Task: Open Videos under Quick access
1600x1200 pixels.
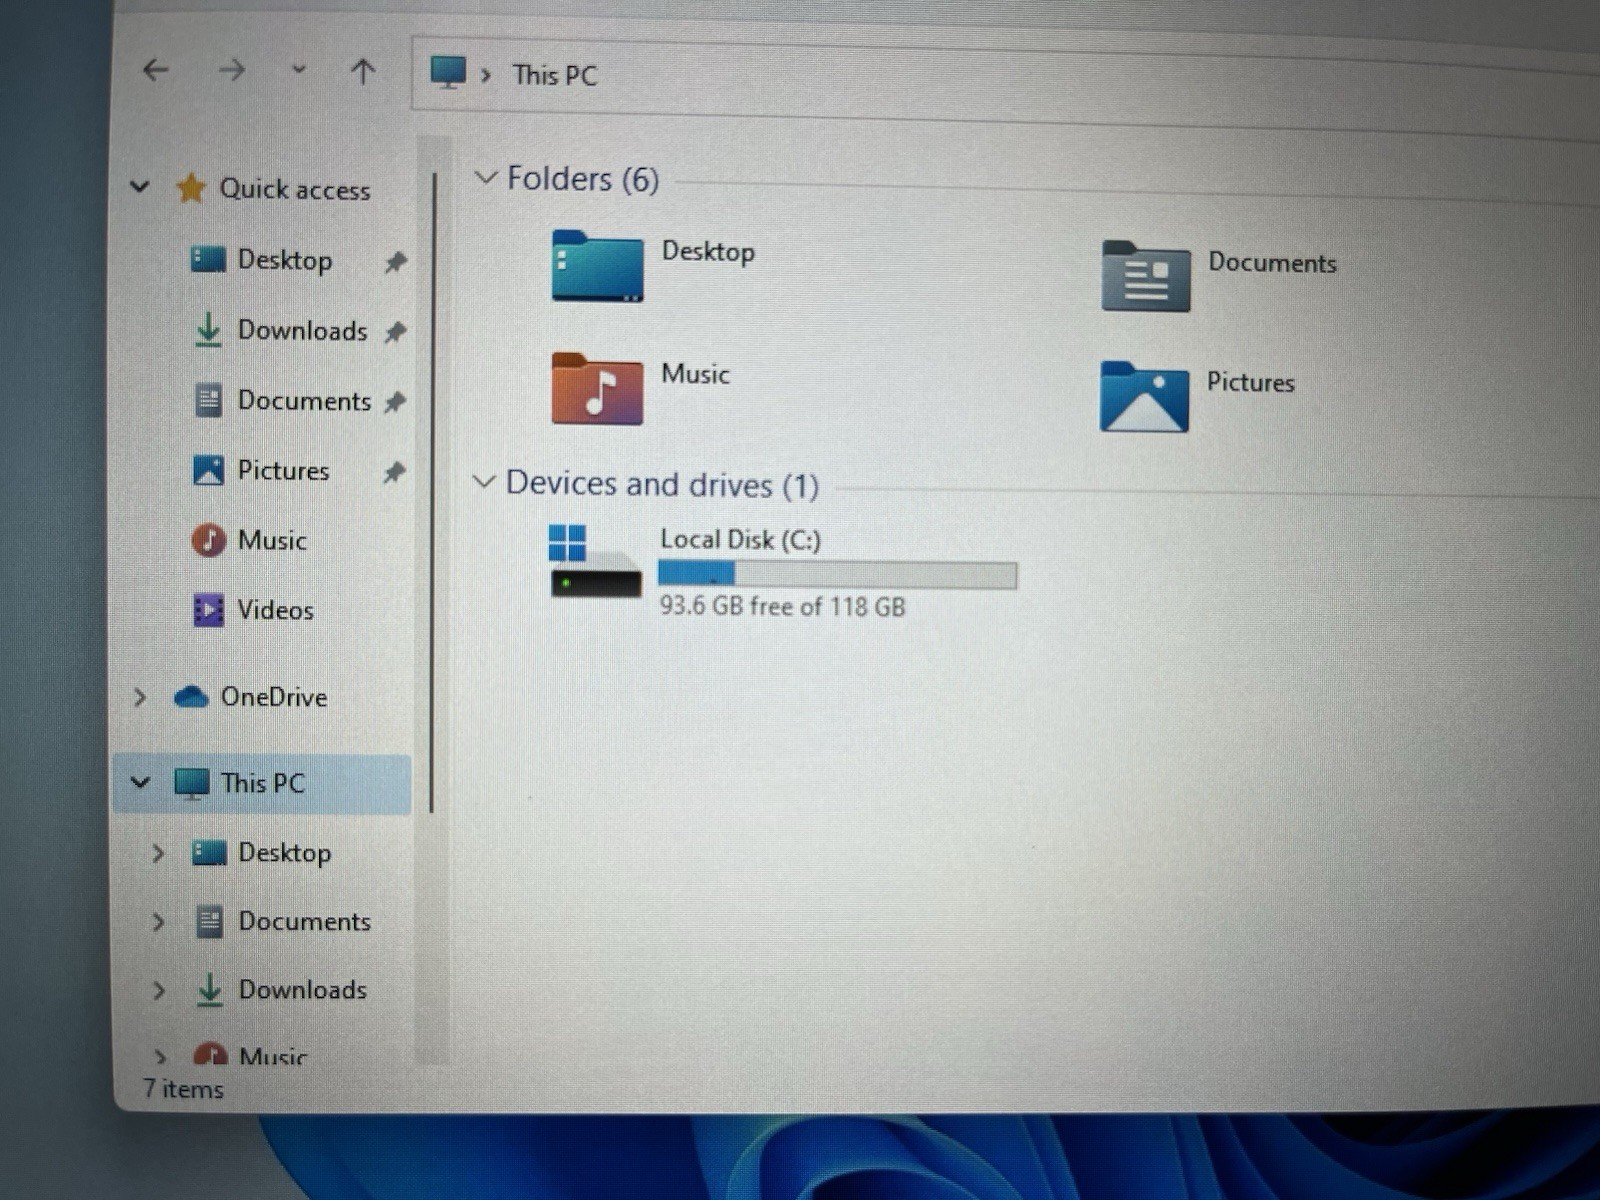Action: [x=275, y=610]
